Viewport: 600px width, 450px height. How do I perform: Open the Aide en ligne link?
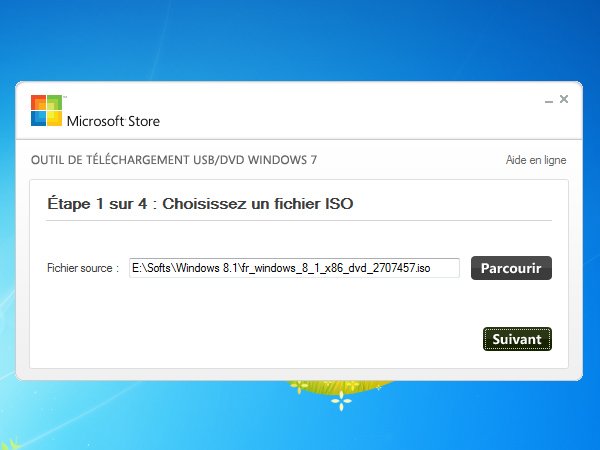coord(536,160)
